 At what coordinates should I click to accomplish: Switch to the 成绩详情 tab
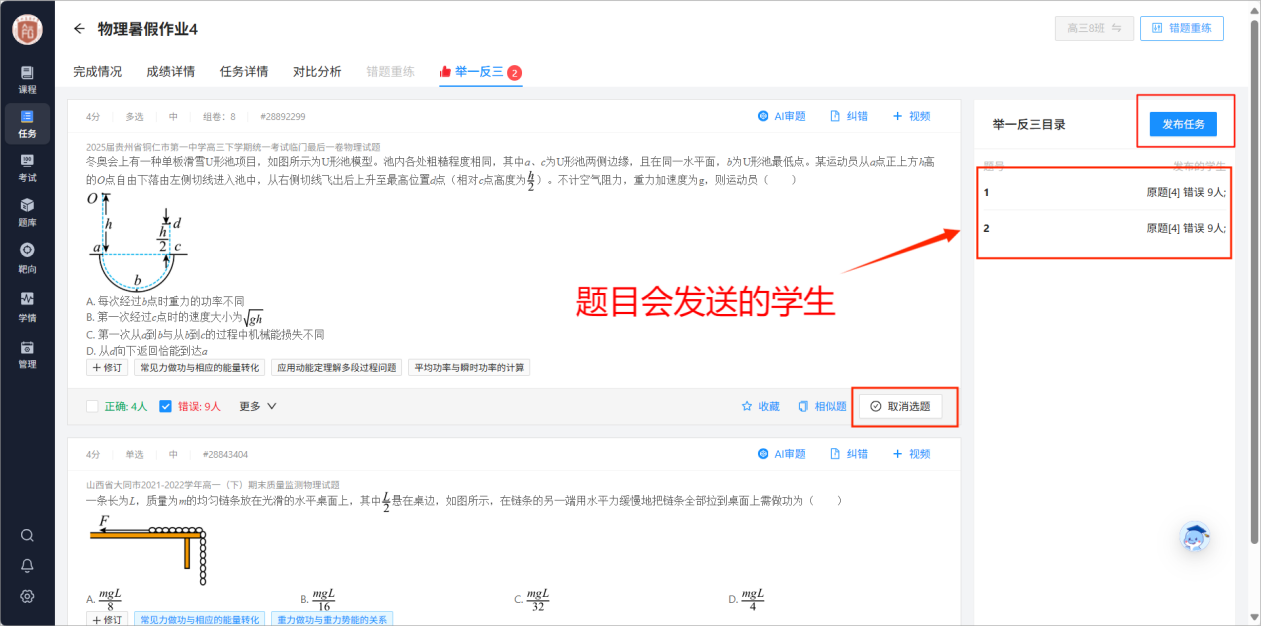171,72
